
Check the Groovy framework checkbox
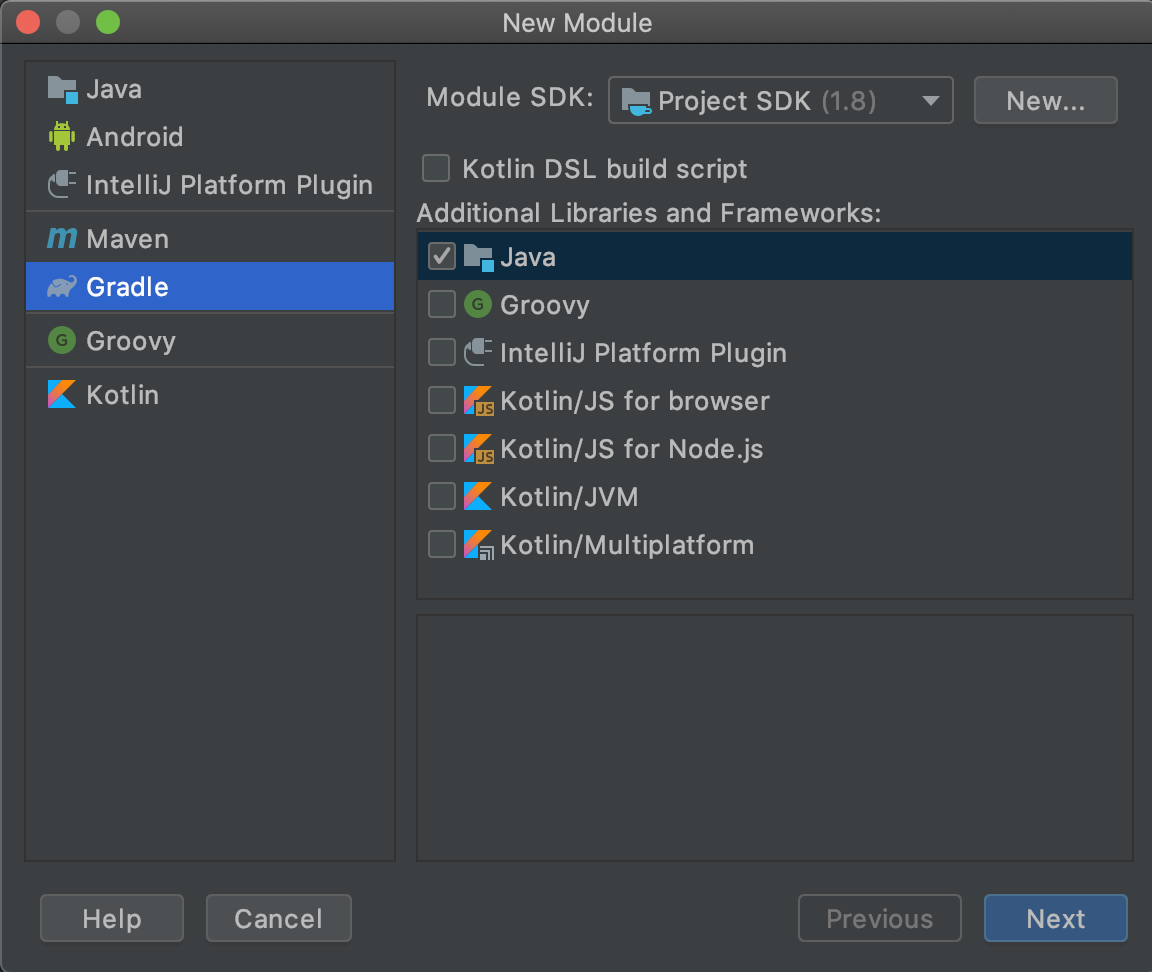tap(442, 304)
